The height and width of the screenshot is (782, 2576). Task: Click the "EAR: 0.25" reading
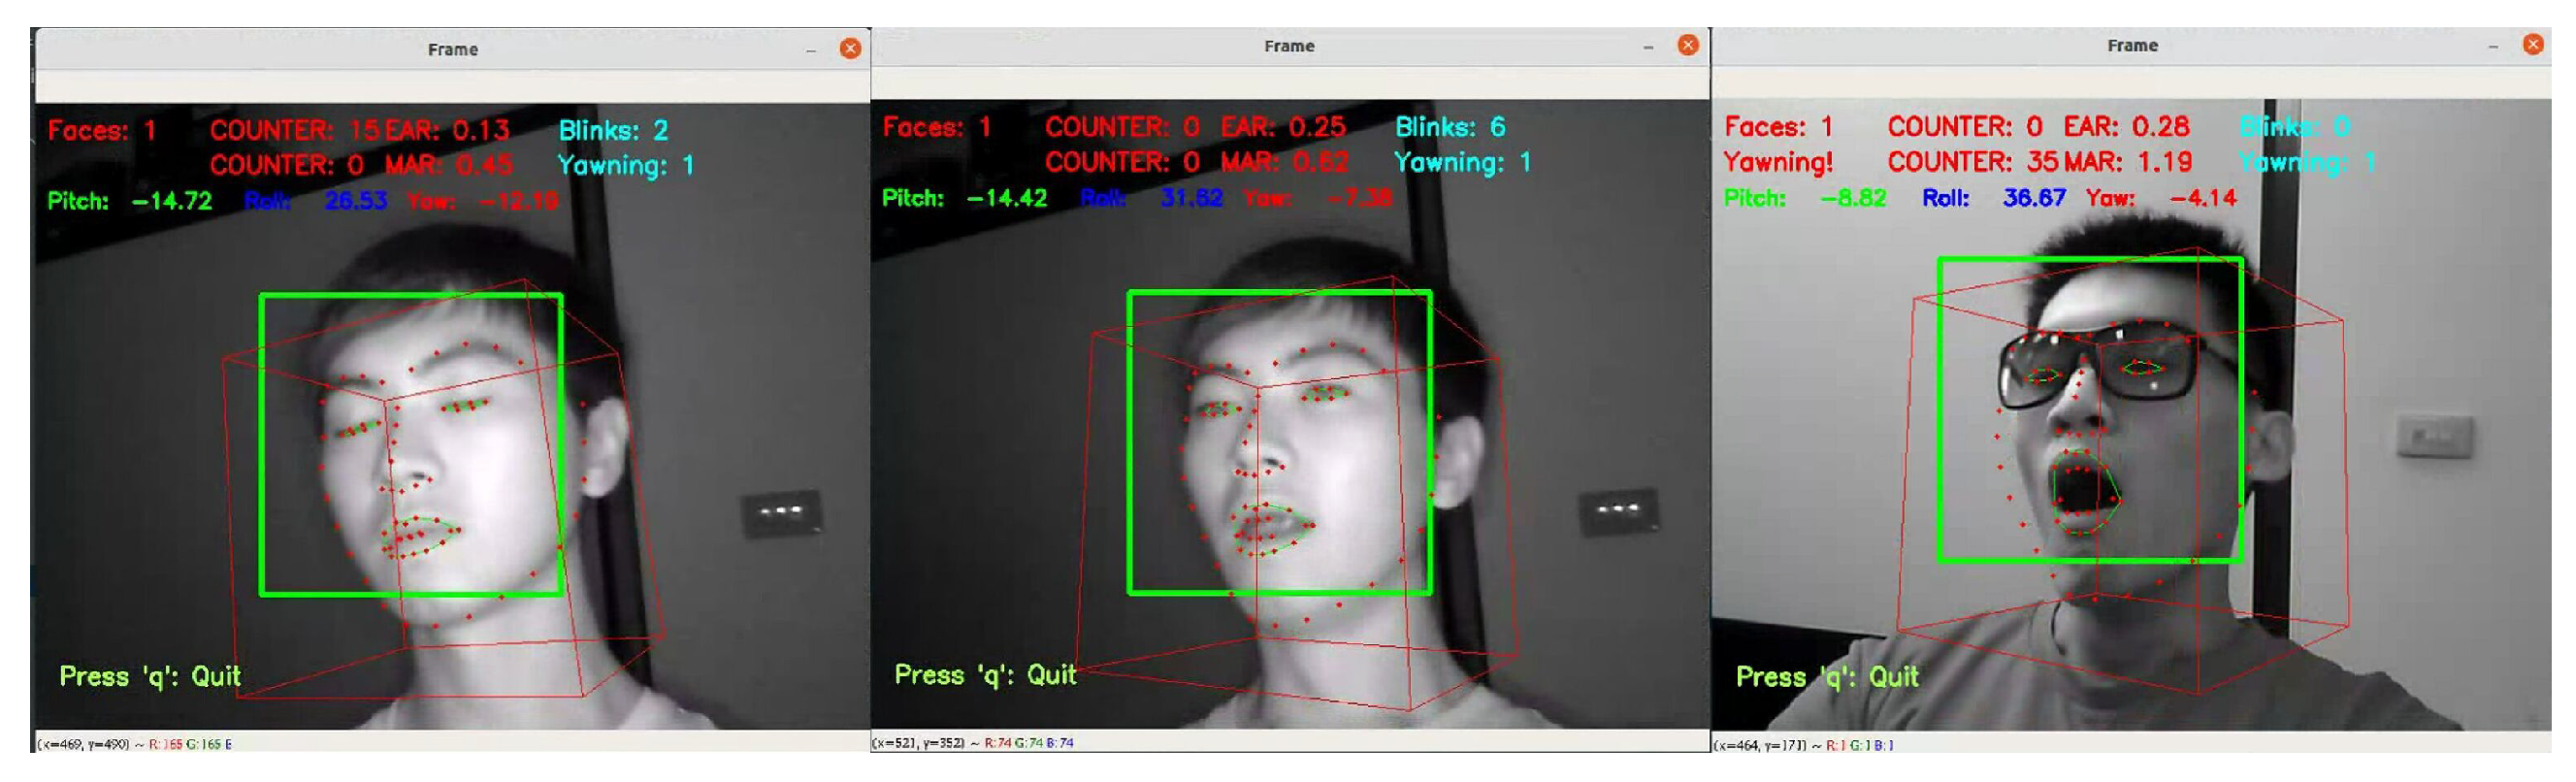[x=1283, y=127]
